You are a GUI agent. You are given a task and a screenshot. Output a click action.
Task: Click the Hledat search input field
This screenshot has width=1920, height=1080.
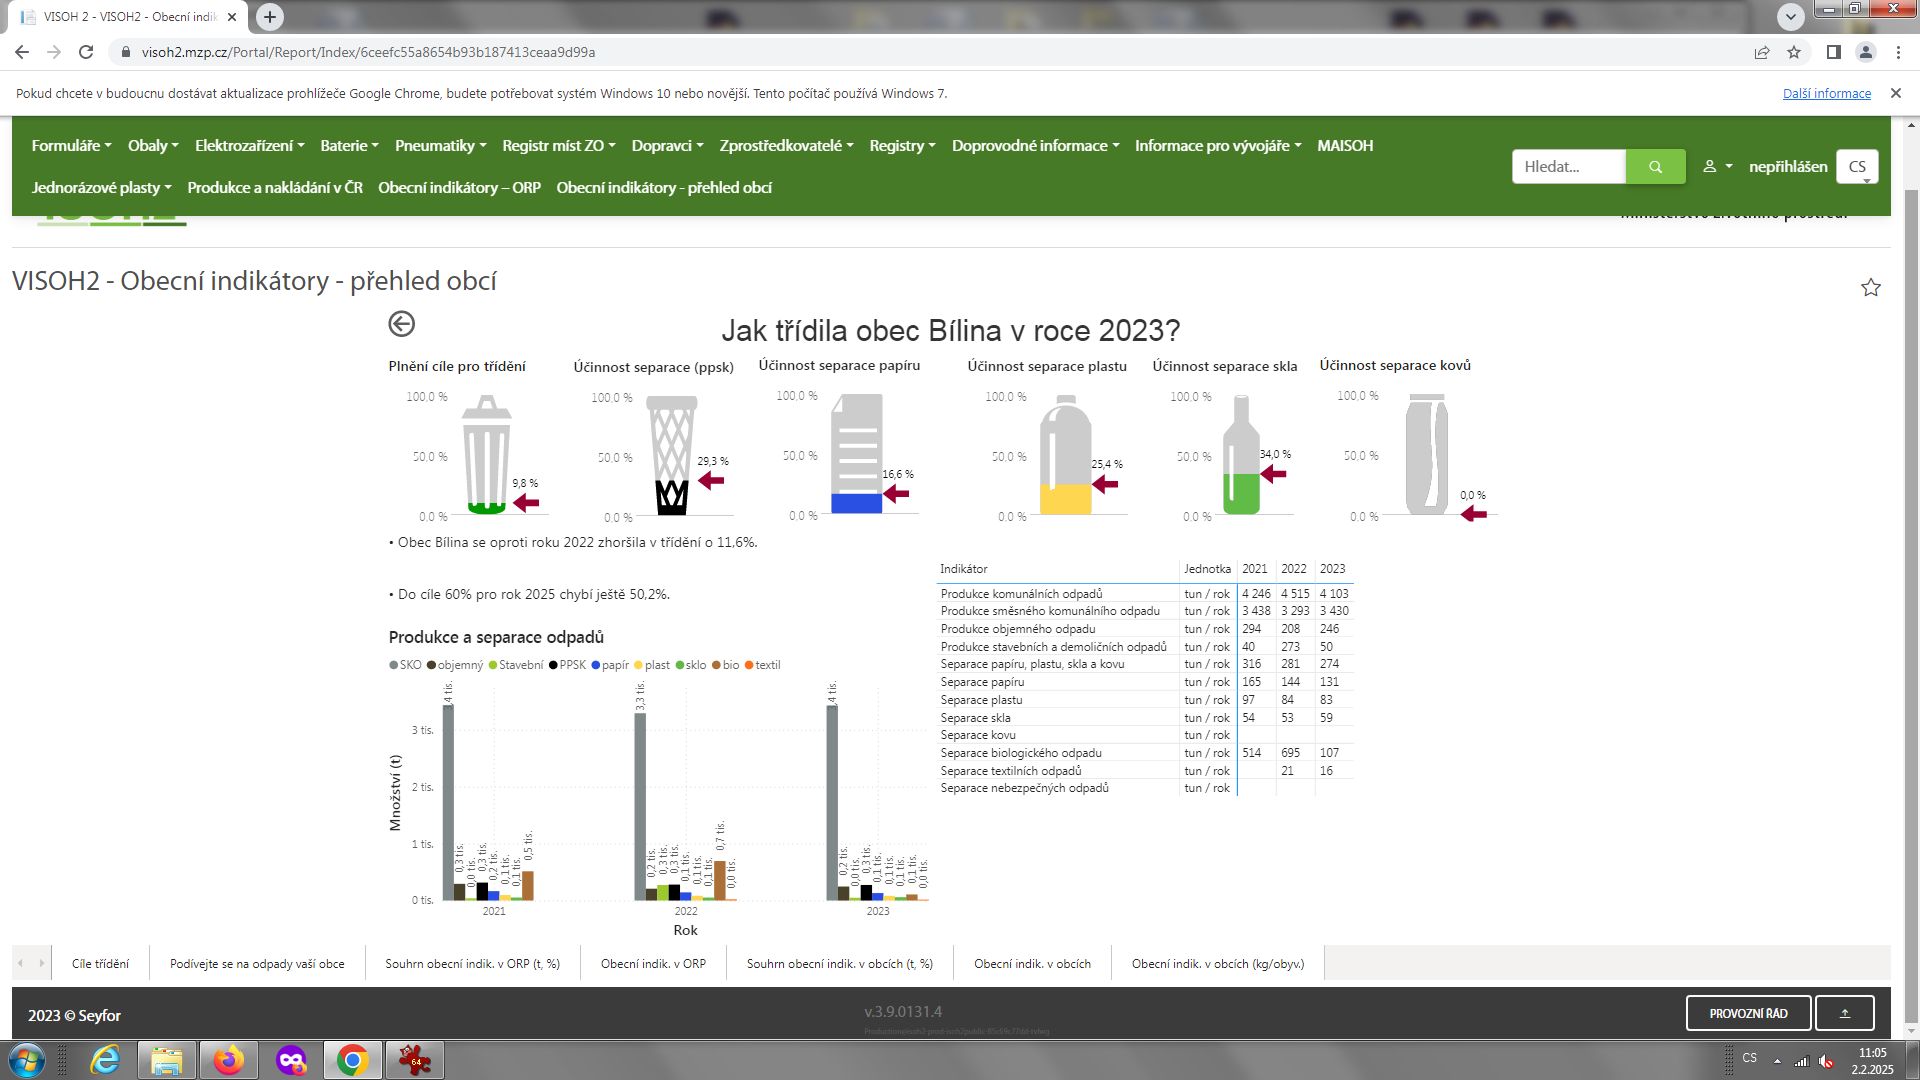point(1568,167)
